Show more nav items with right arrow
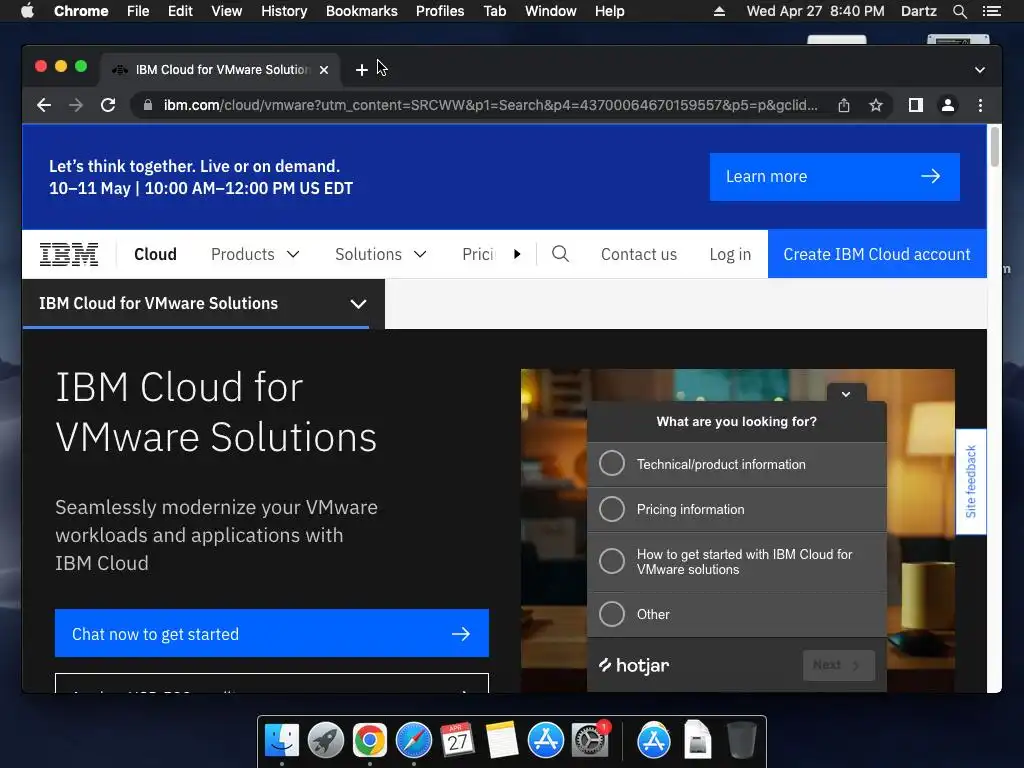The width and height of the screenshot is (1024, 768). (517, 254)
